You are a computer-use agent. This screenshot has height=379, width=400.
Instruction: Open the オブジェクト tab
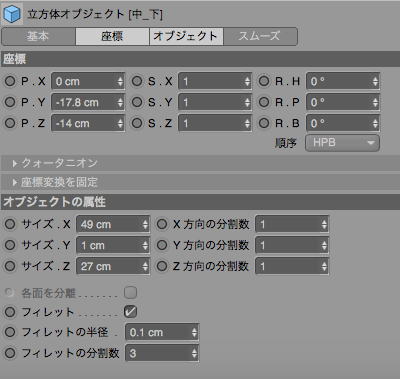(186, 36)
